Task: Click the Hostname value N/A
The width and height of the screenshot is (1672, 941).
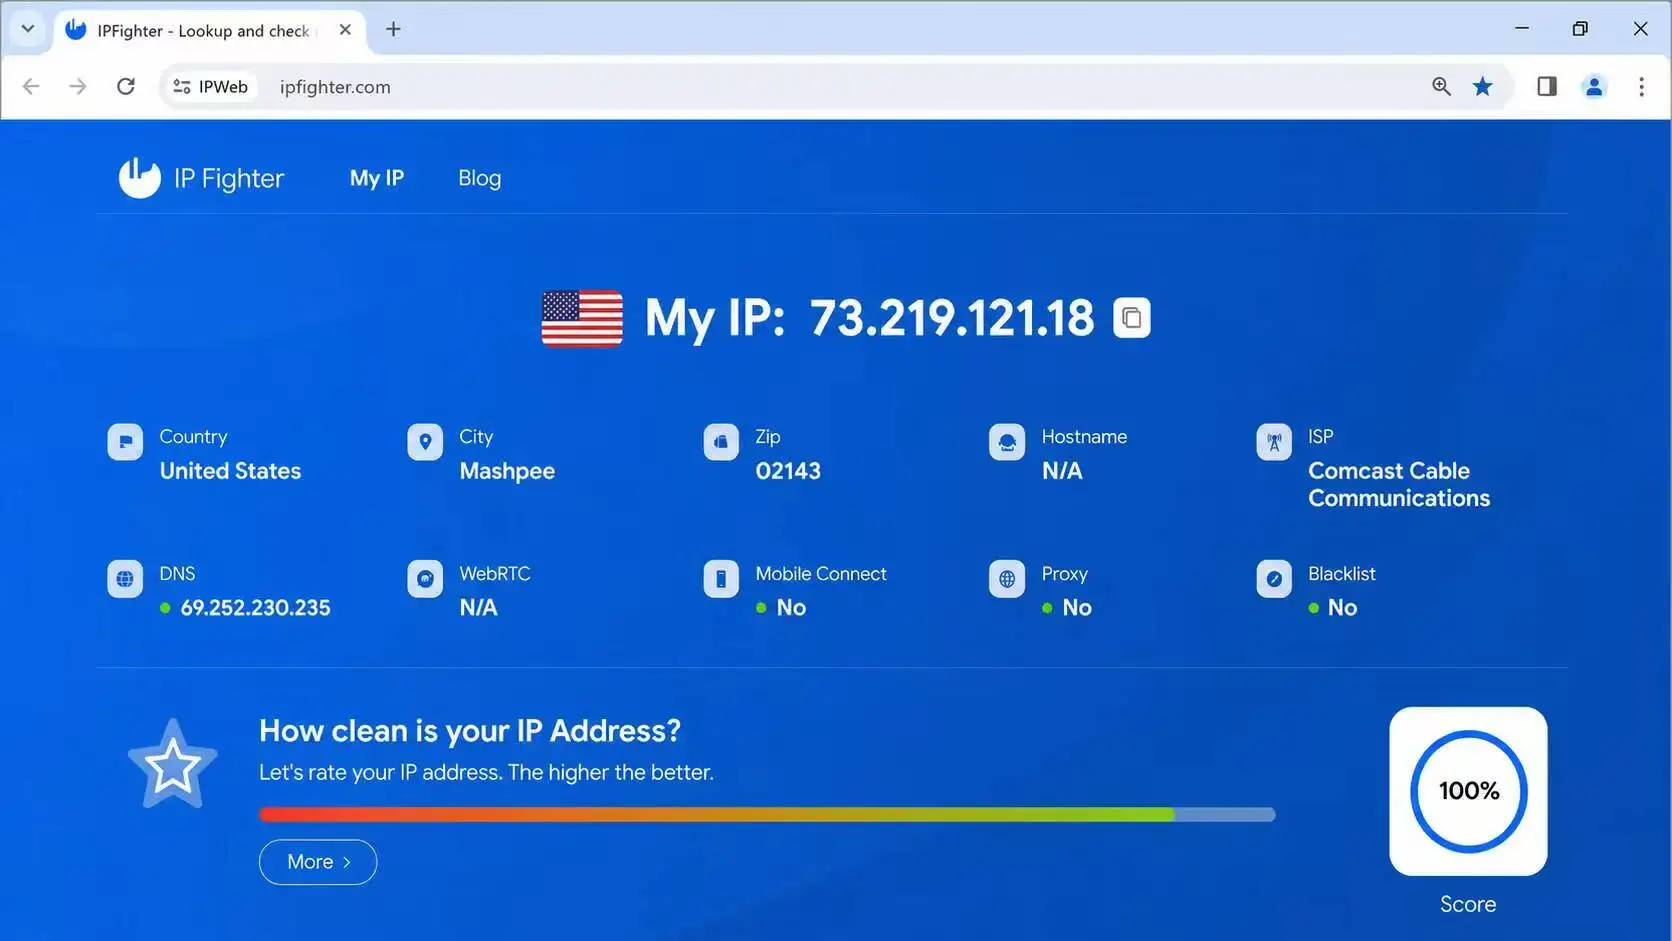Action: point(1062,471)
